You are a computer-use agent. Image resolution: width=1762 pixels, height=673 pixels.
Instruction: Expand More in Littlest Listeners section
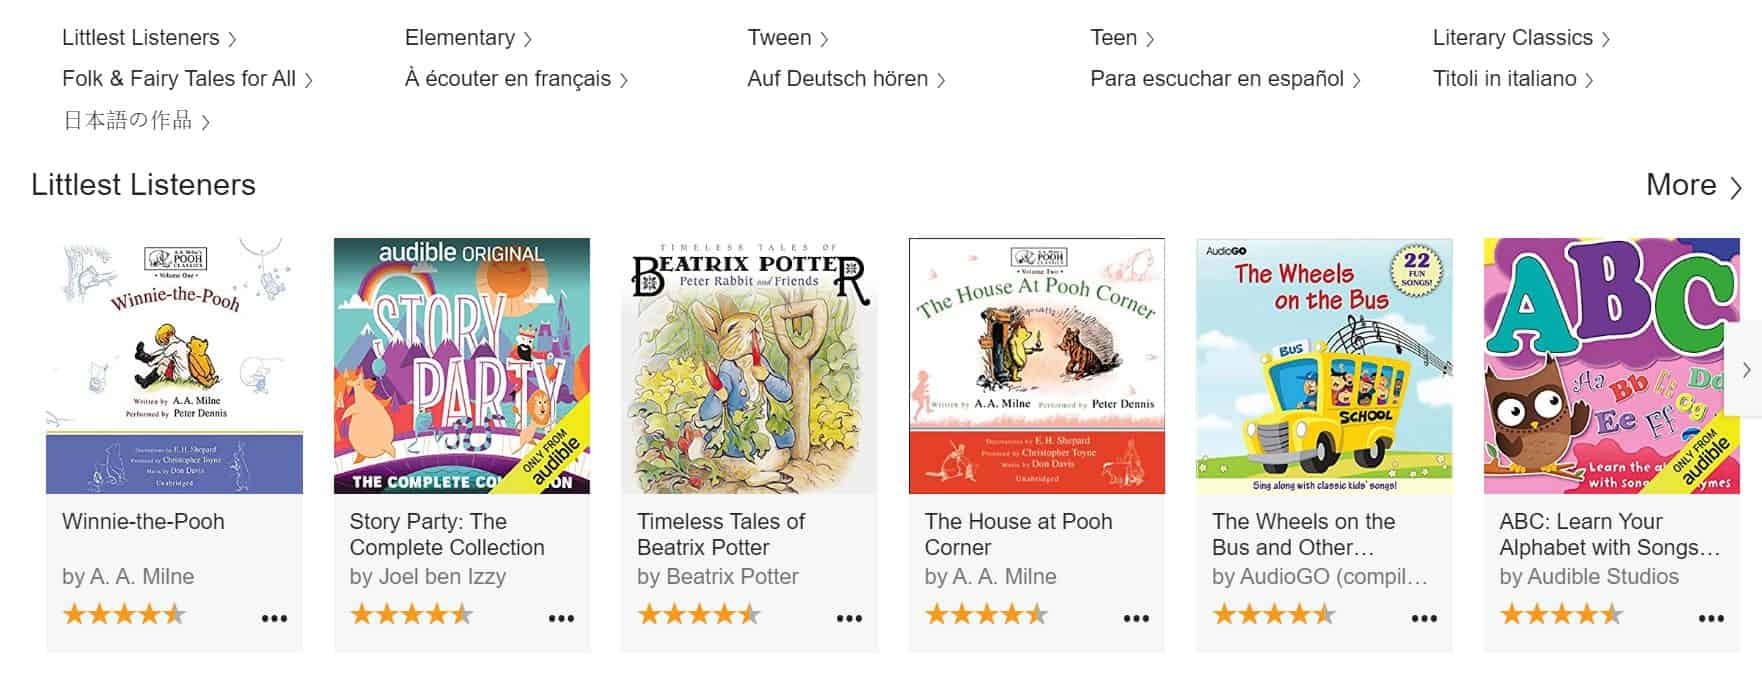click(x=1693, y=185)
